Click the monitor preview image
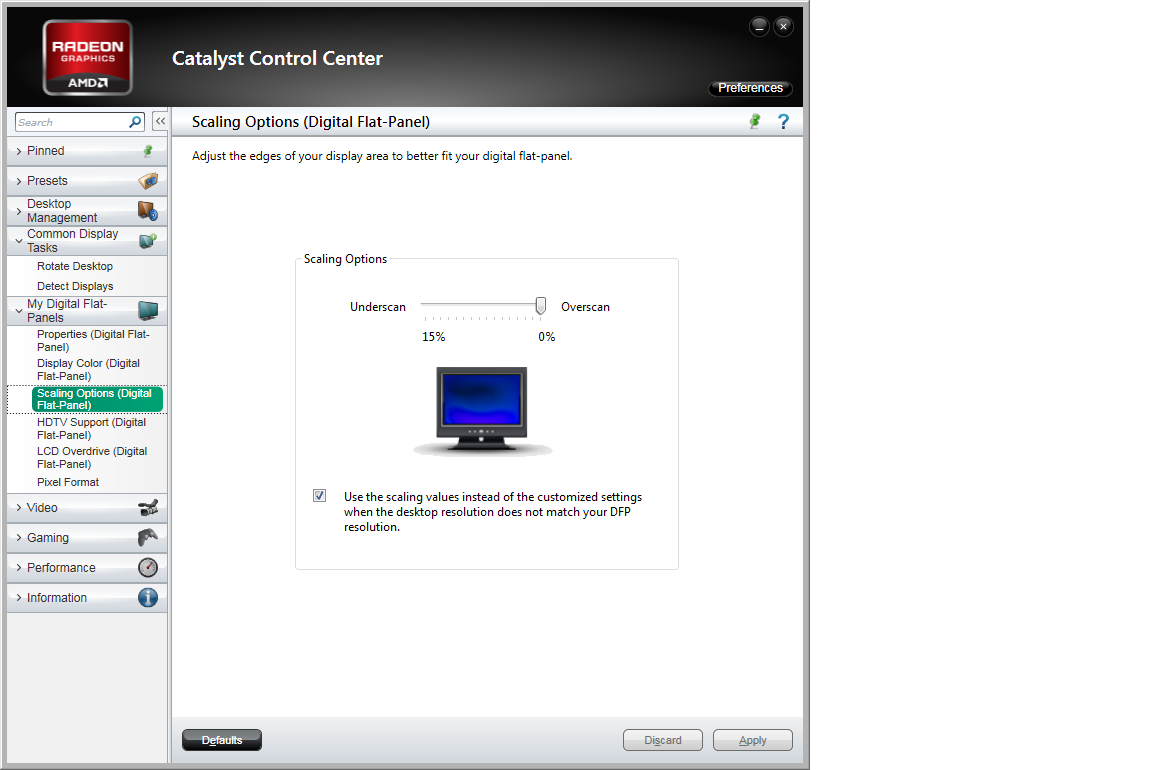Viewport: 1152px width, 770px height. [x=482, y=411]
